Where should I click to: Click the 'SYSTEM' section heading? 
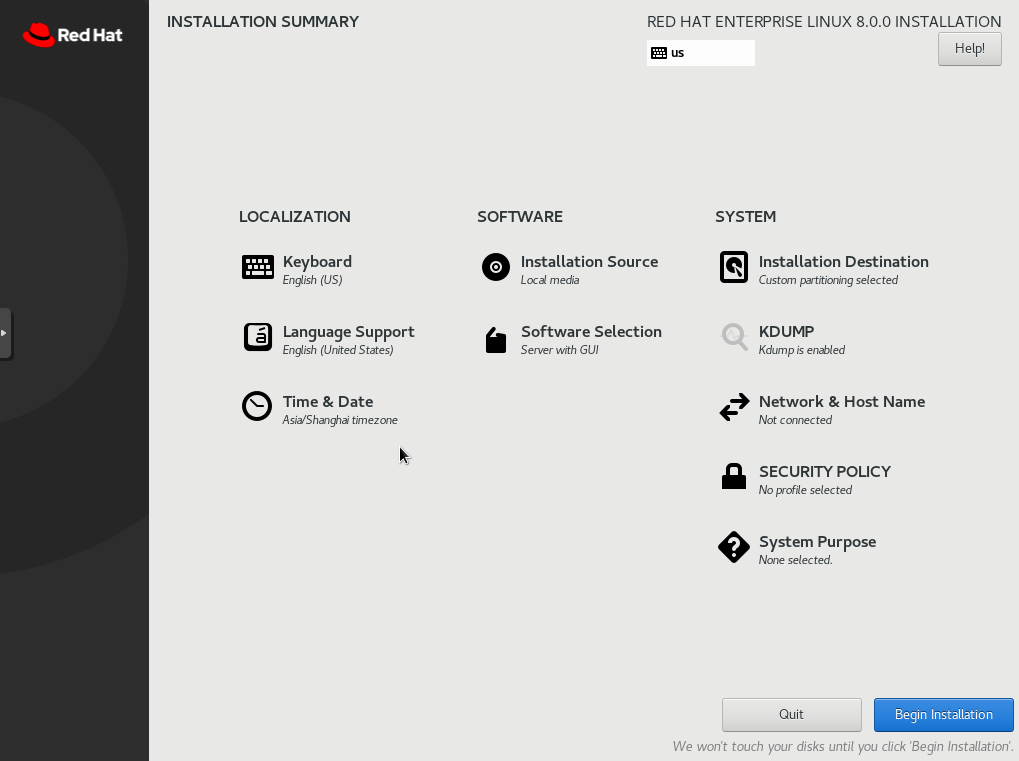tap(745, 216)
